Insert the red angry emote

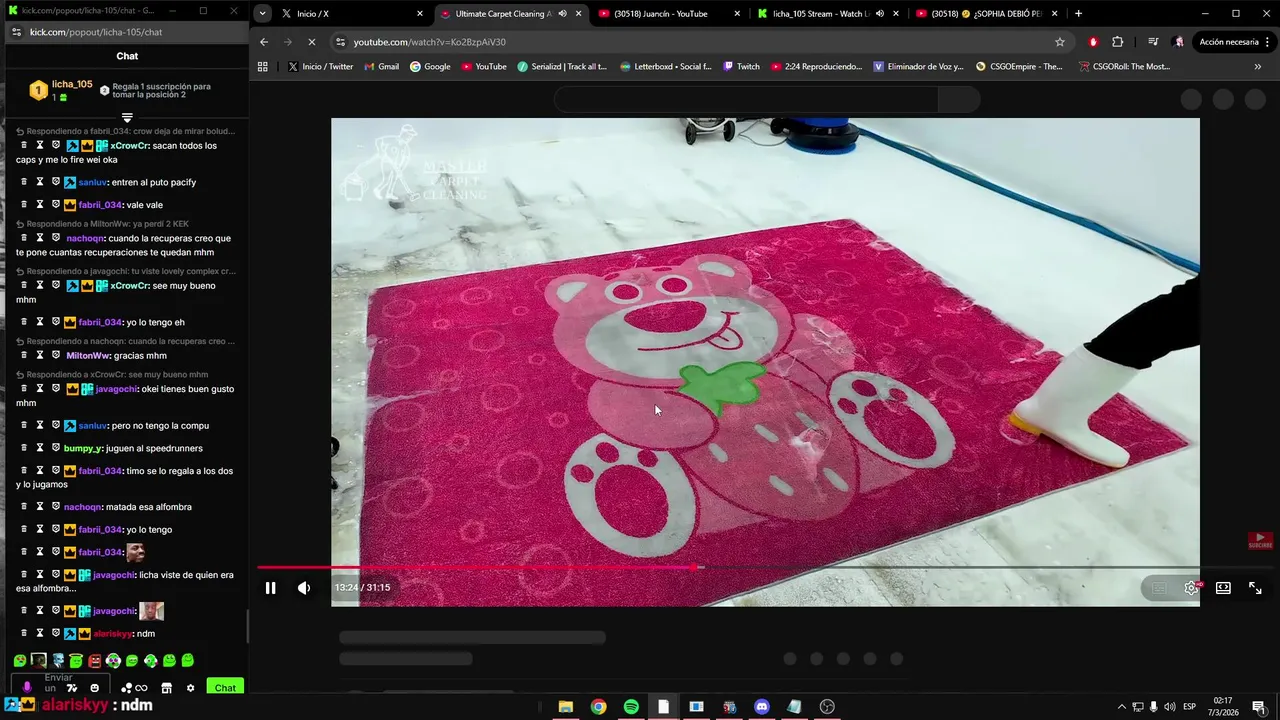(94, 661)
